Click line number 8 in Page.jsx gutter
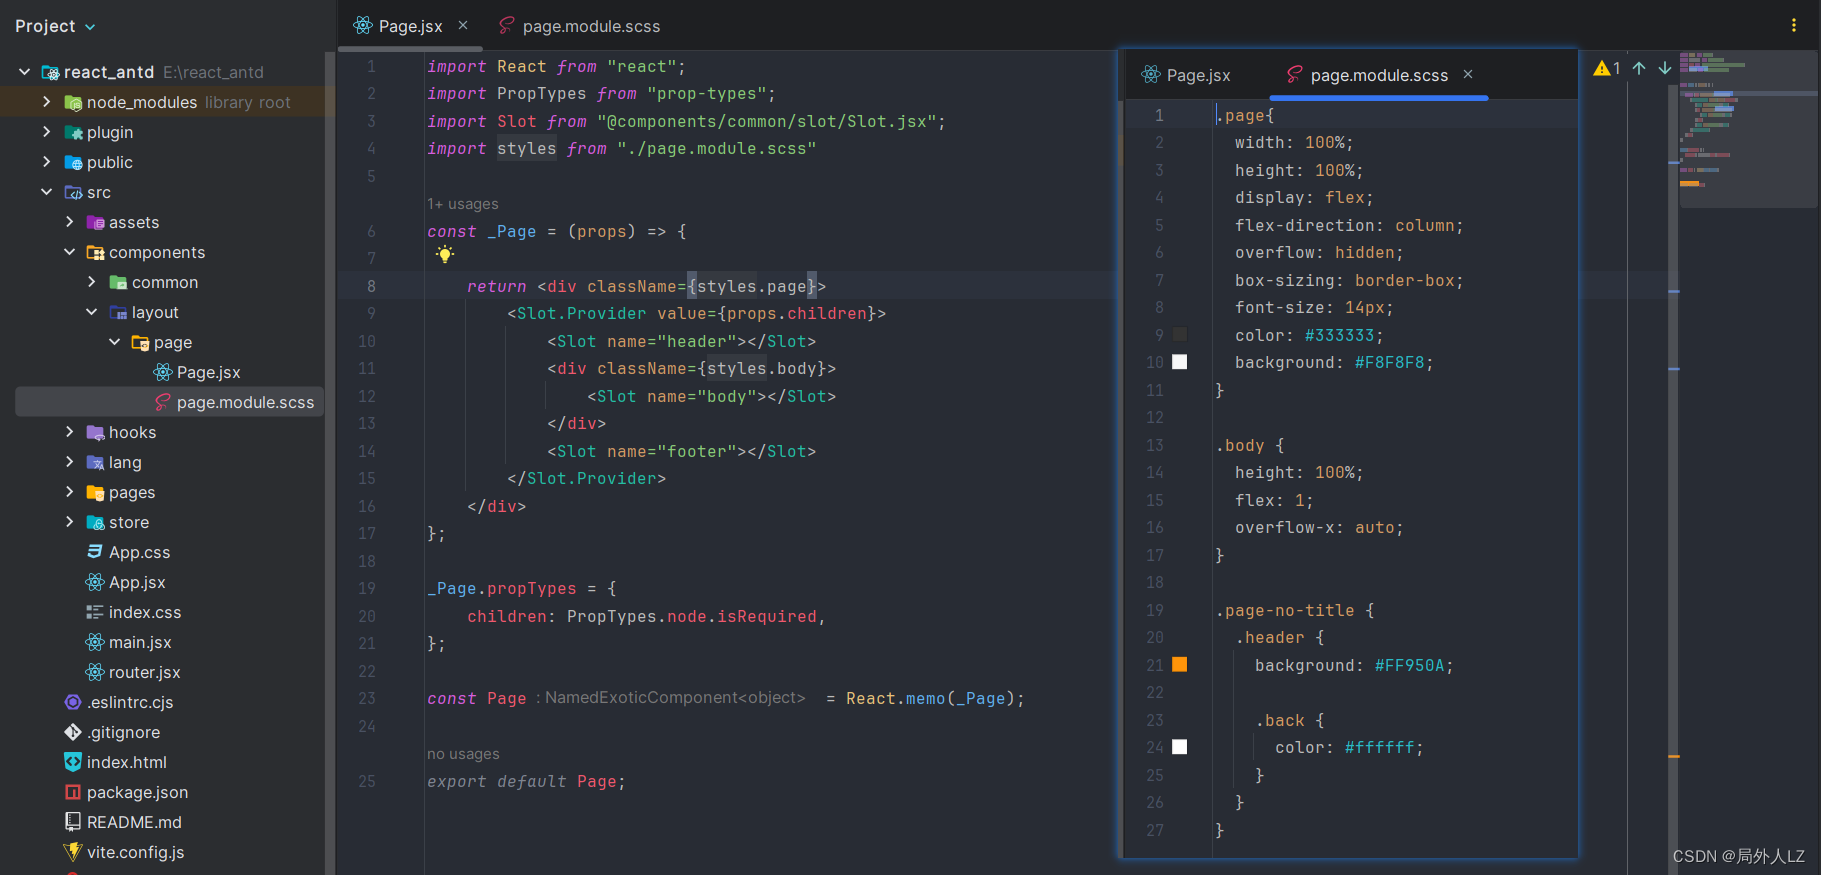 tap(371, 286)
